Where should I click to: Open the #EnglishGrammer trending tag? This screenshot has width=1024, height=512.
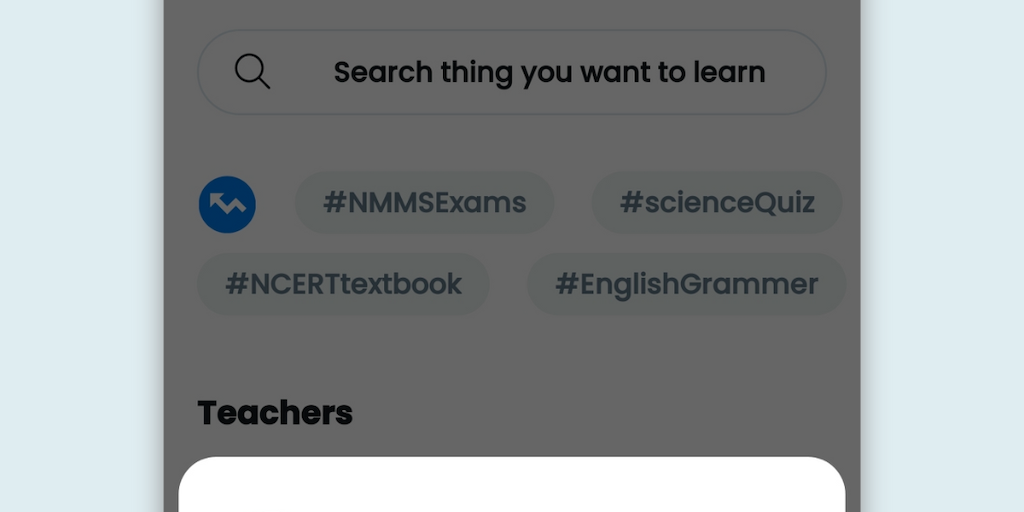point(686,284)
